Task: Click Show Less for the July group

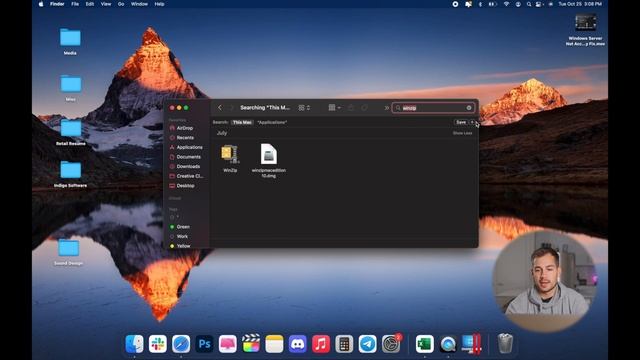Action: coord(462,133)
